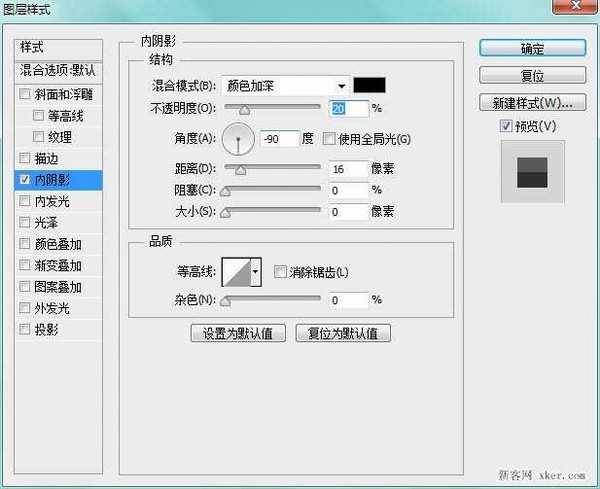This screenshot has height=489, width=600.
Task: Click the angle dial control
Action: coord(238,139)
